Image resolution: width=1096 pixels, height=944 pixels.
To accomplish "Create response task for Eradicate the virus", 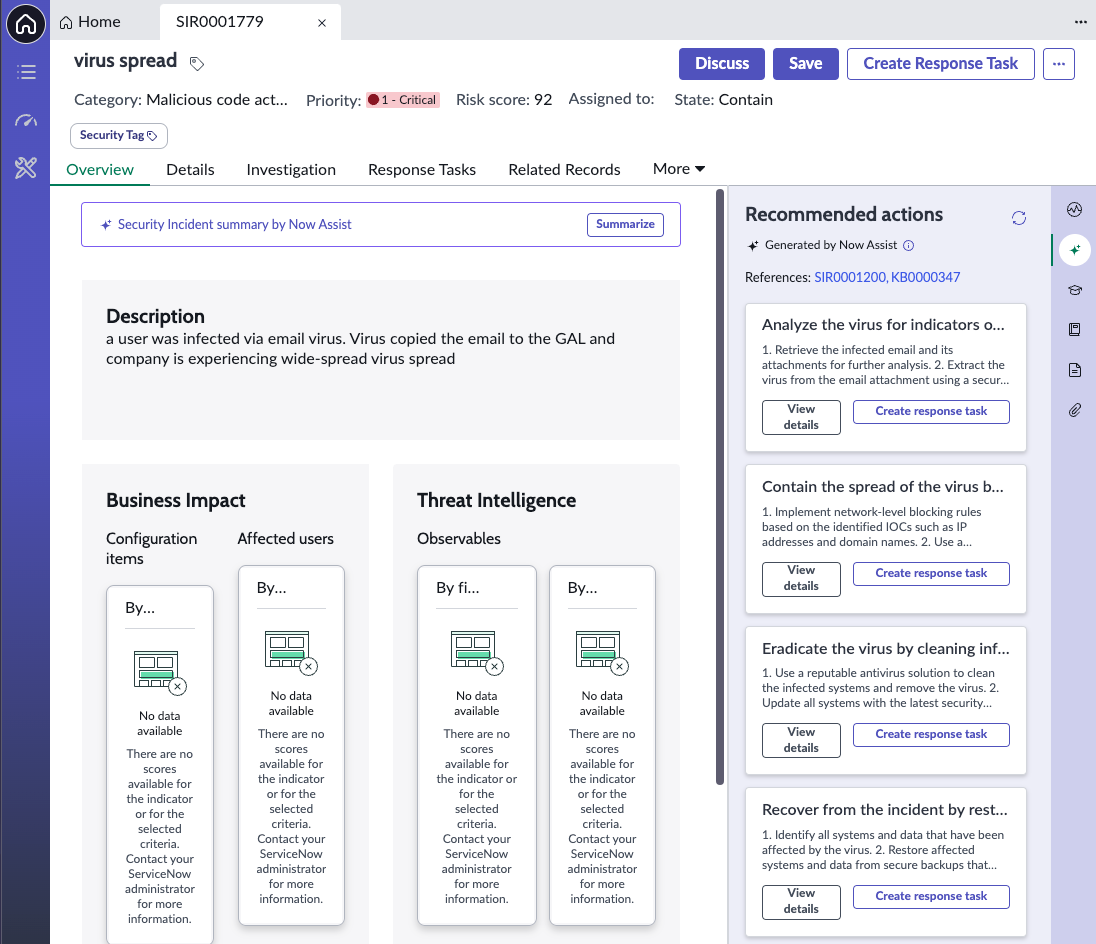I will tap(931, 734).
